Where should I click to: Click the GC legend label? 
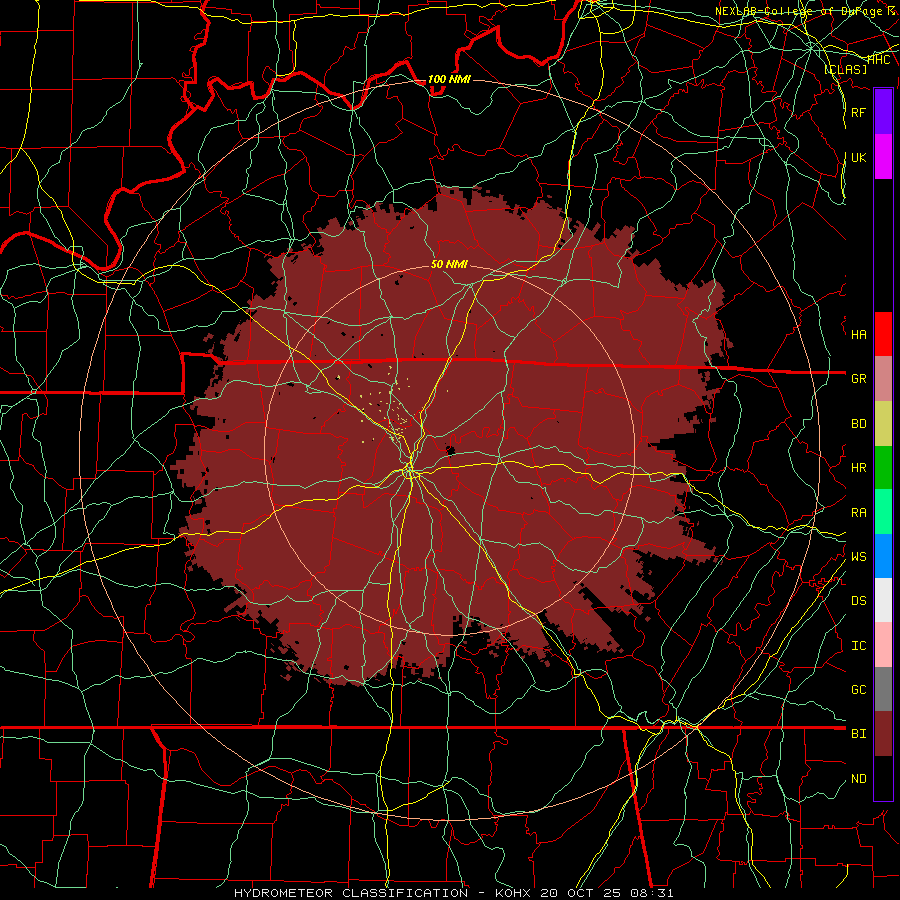(x=859, y=689)
